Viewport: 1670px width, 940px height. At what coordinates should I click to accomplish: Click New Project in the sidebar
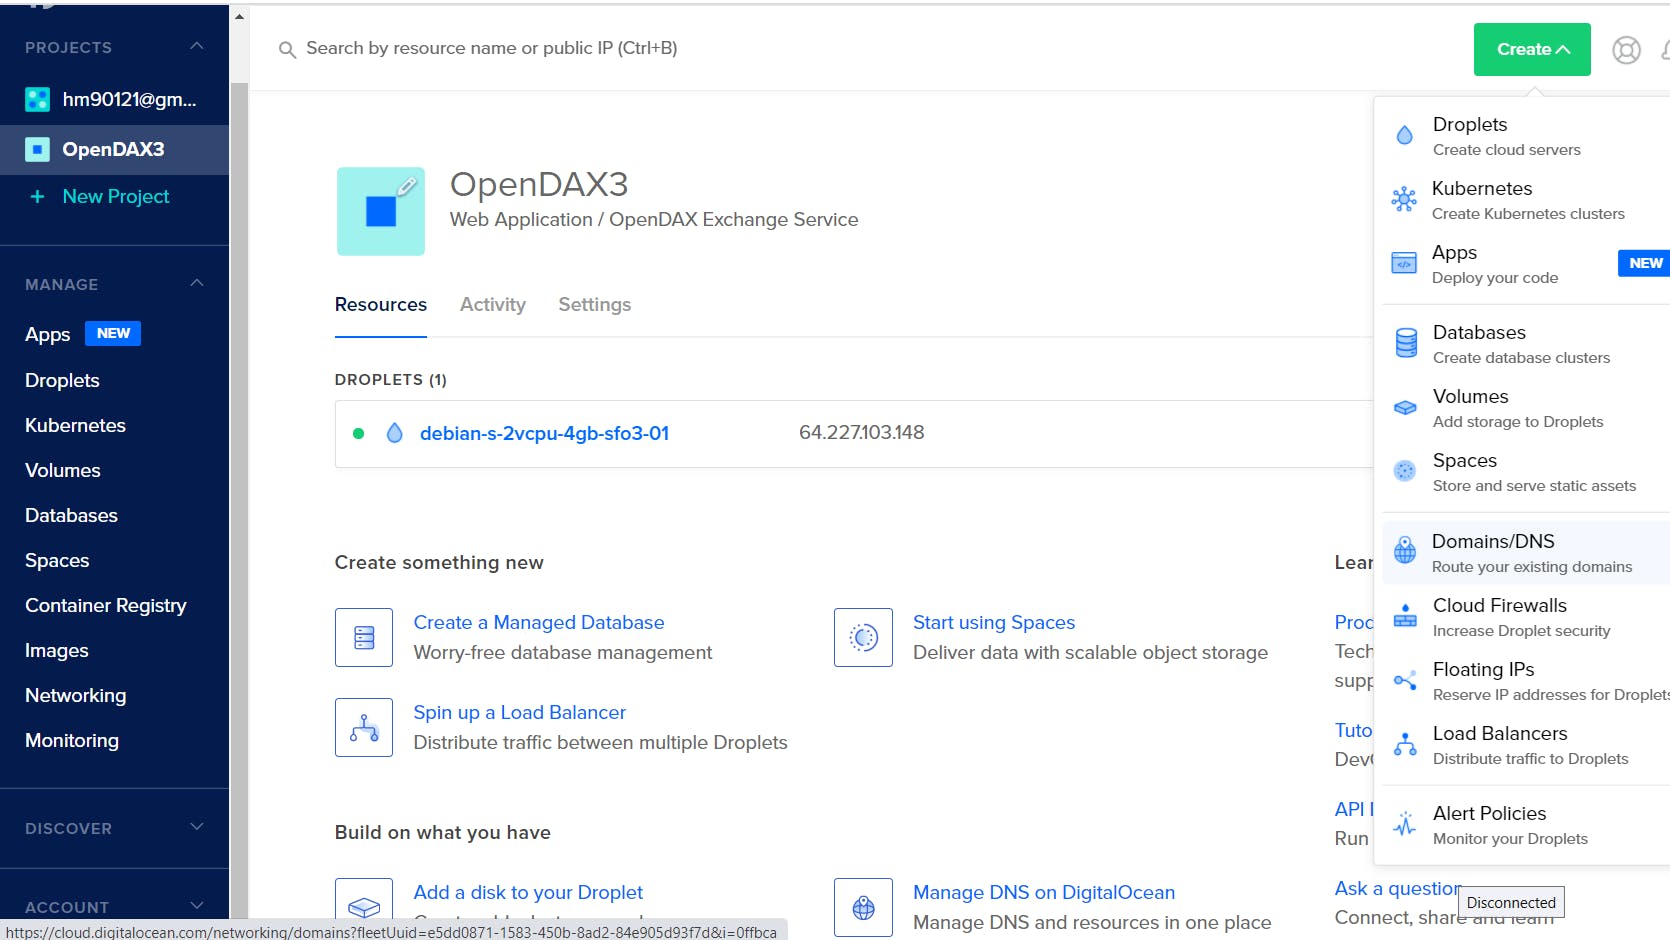(x=116, y=197)
